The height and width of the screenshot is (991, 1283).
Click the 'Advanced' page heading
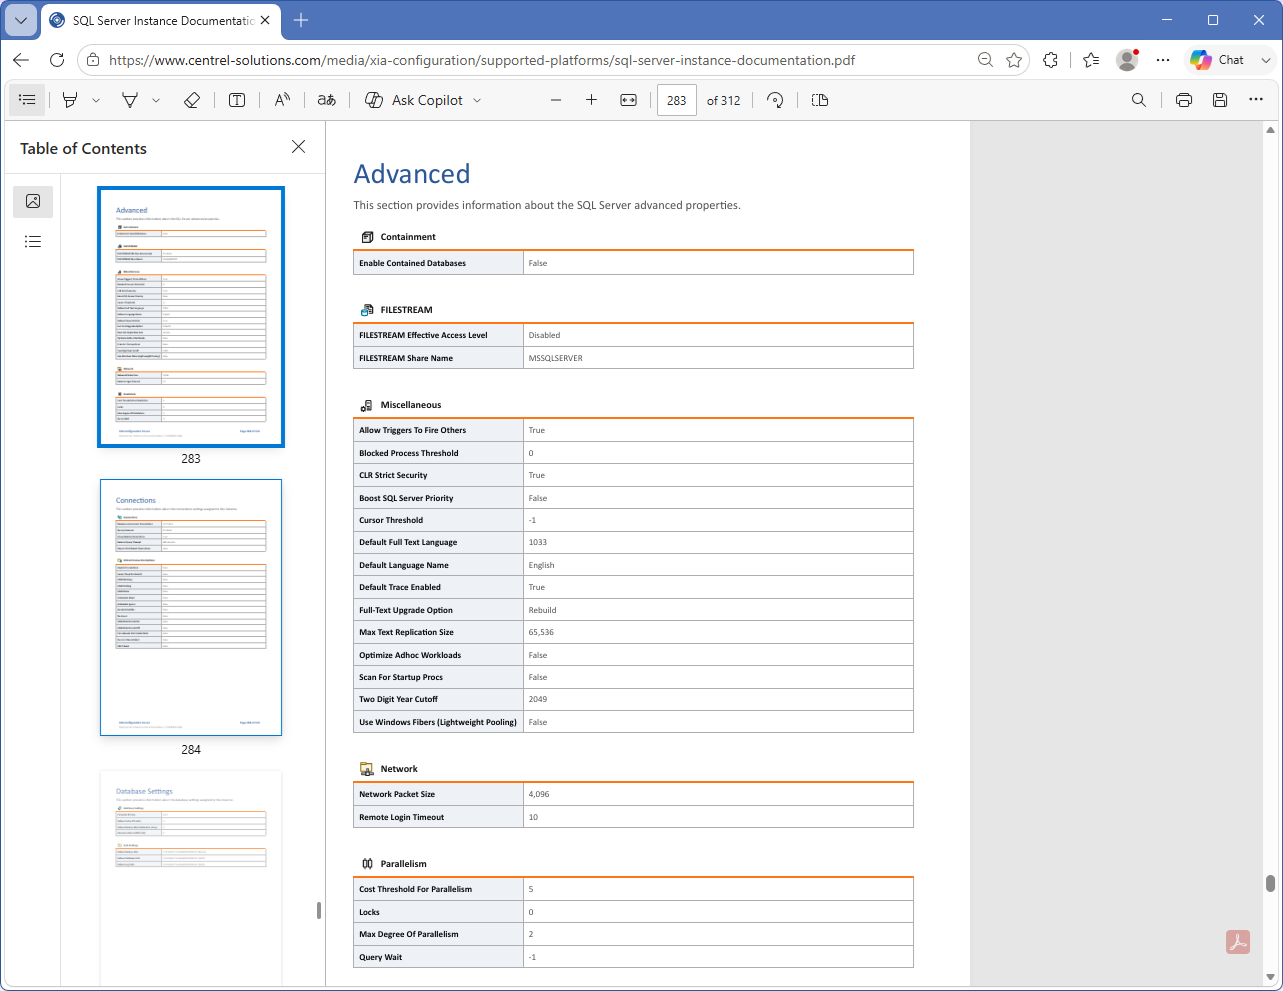coord(412,174)
